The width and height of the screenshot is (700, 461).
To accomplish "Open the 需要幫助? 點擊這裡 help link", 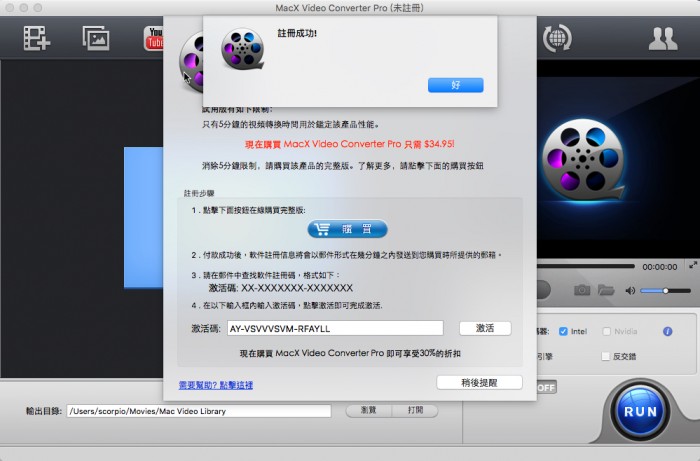I will pos(216,385).
